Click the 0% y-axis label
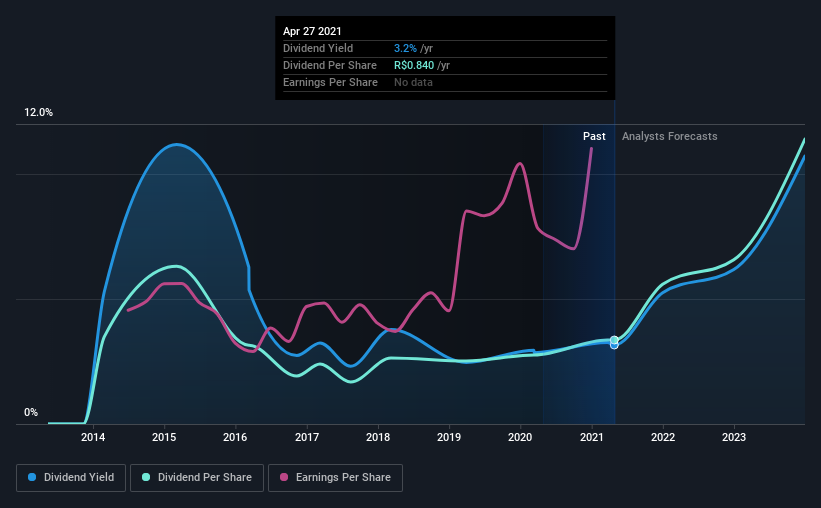Image resolution: width=821 pixels, height=508 pixels. click(31, 413)
